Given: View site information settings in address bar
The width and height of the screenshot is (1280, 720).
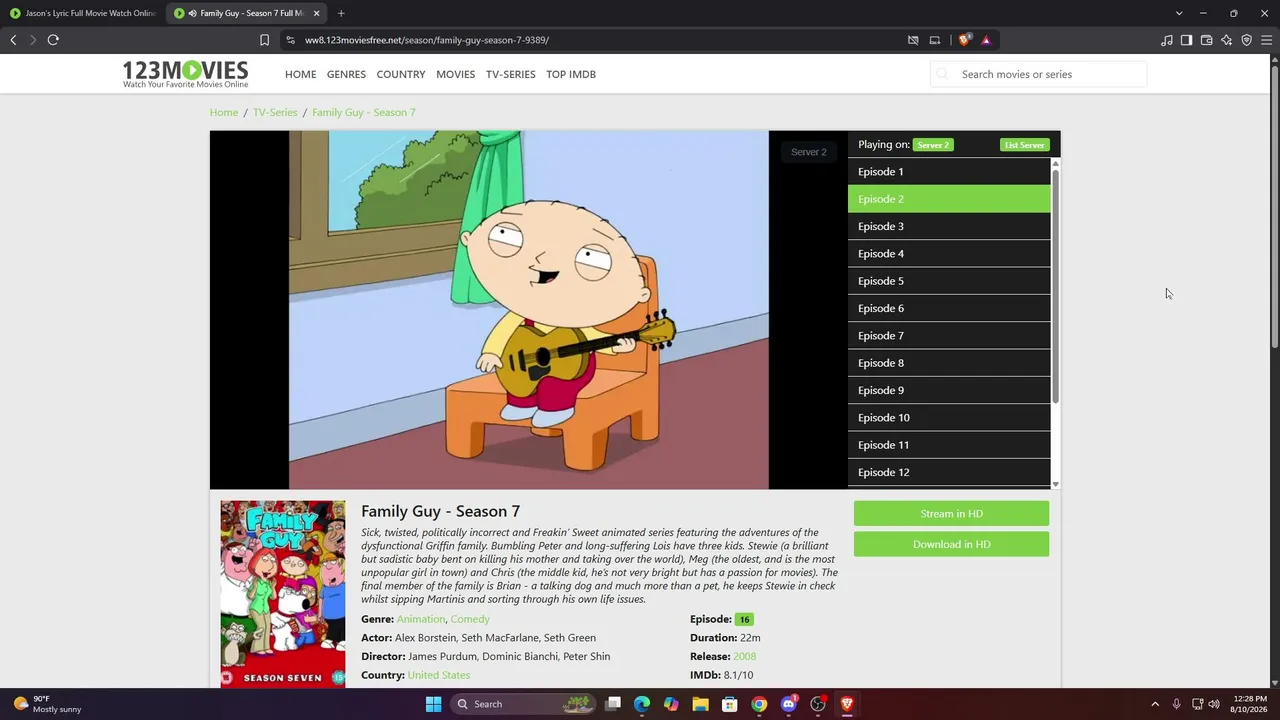Looking at the screenshot, I should point(290,40).
